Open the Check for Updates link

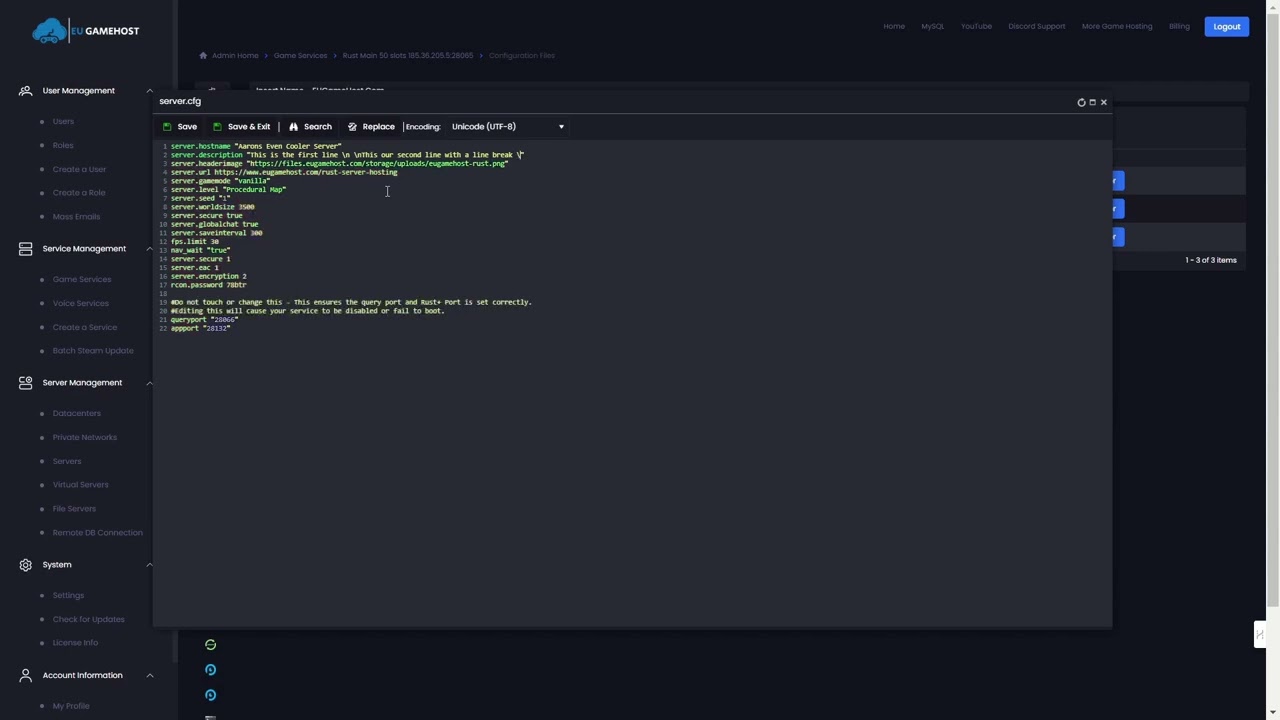88,620
